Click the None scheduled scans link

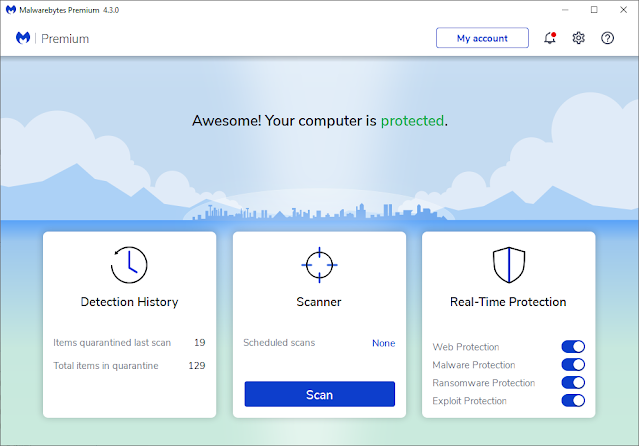point(383,343)
